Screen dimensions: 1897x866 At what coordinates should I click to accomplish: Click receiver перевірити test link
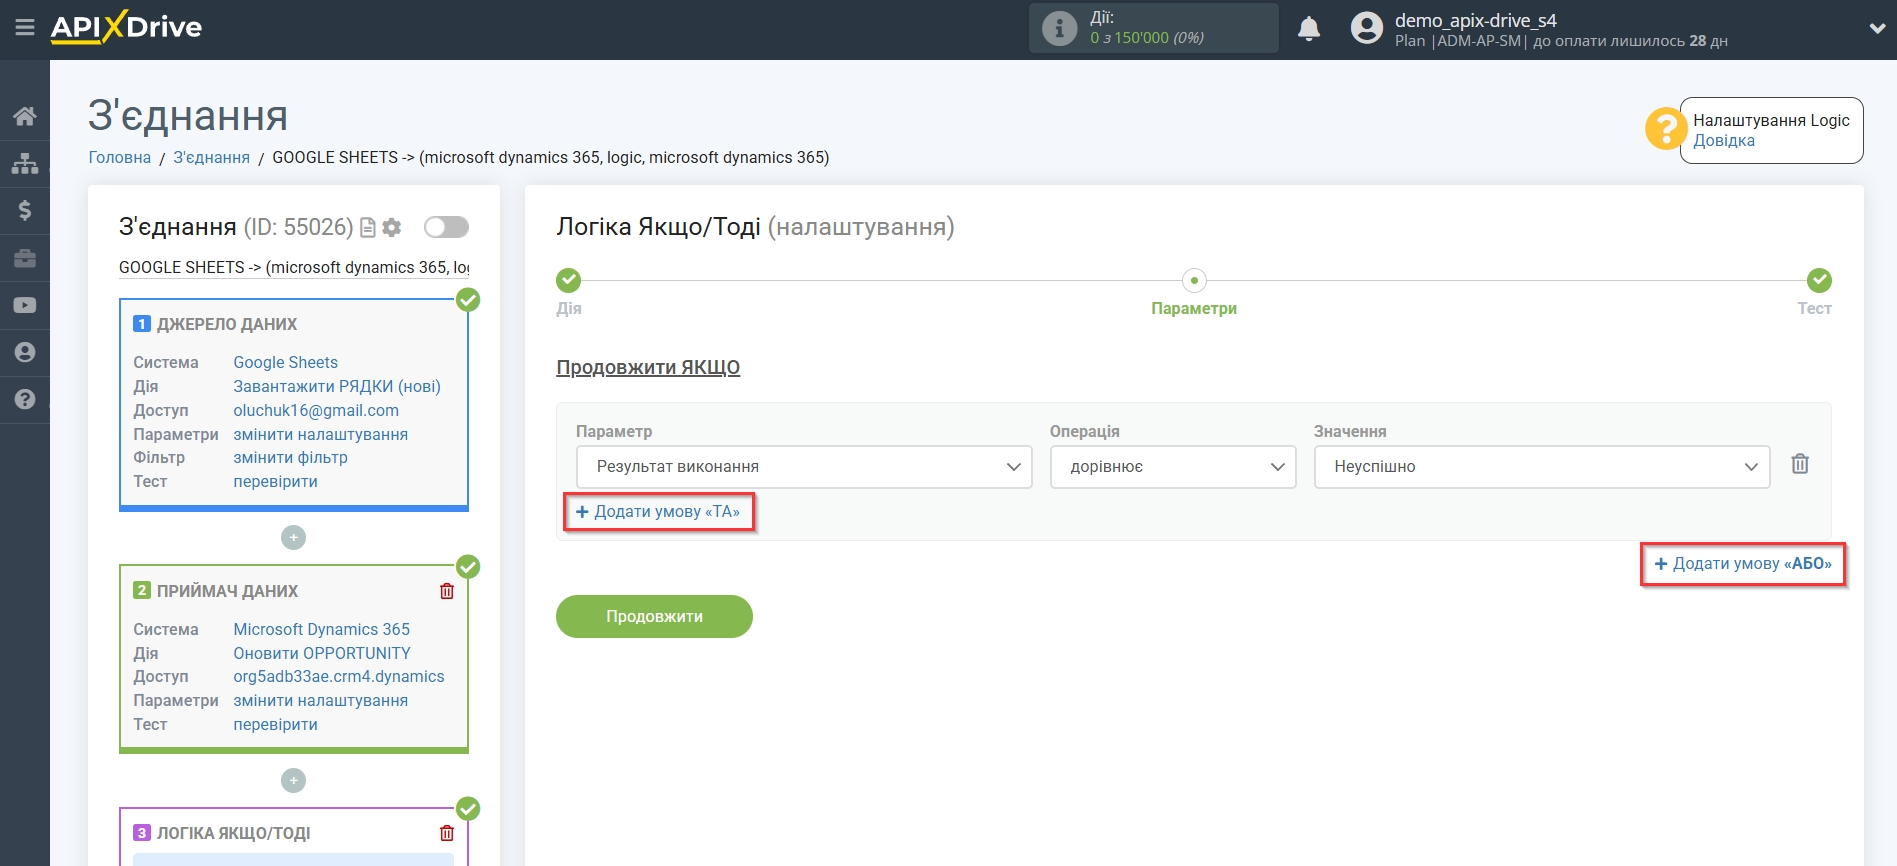click(x=275, y=724)
